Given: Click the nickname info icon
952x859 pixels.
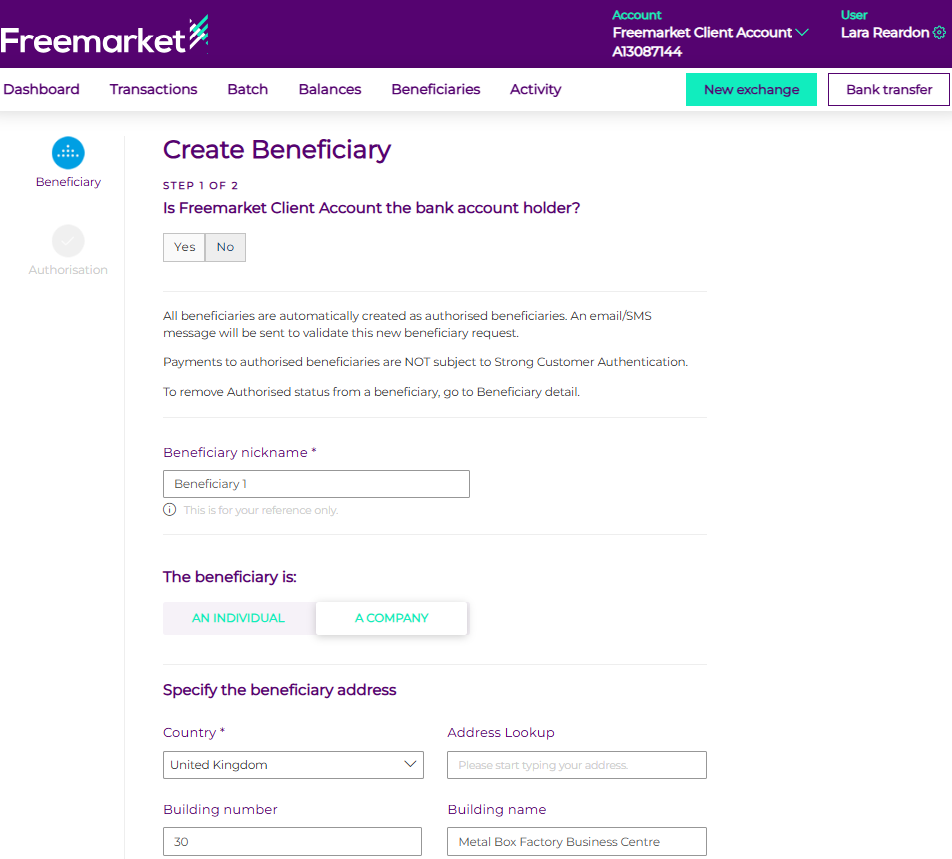Looking at the screenshot, I should pyautogui.click(x=170, y=510).
